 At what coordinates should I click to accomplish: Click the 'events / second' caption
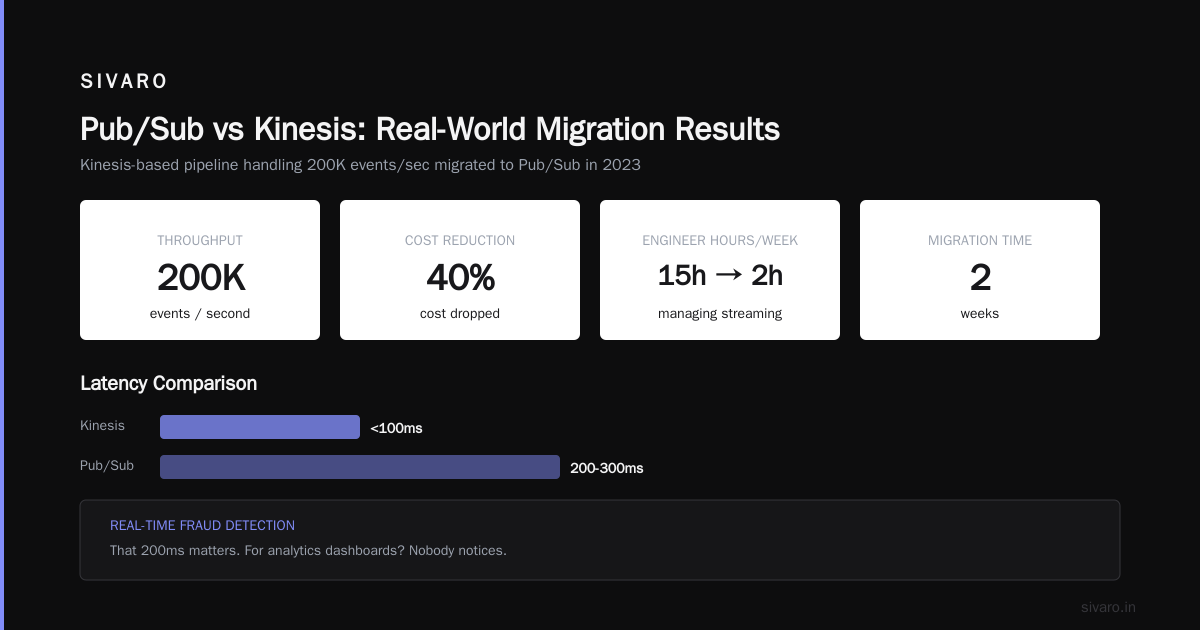point(200,313)
